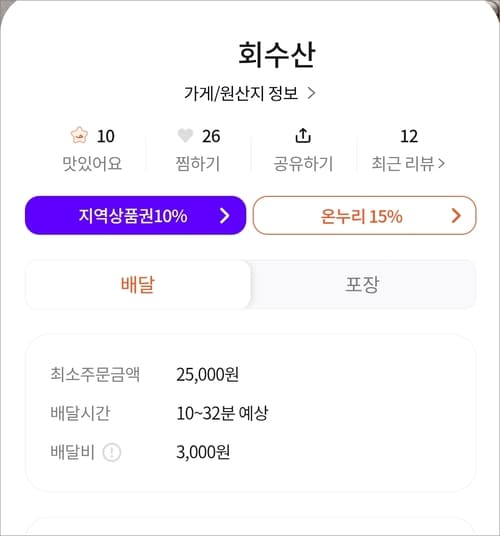Open the 지역상품권10% coupon button
Viewport: 500px width, 536px height.
pyautogui.click(x=135, y=215)
